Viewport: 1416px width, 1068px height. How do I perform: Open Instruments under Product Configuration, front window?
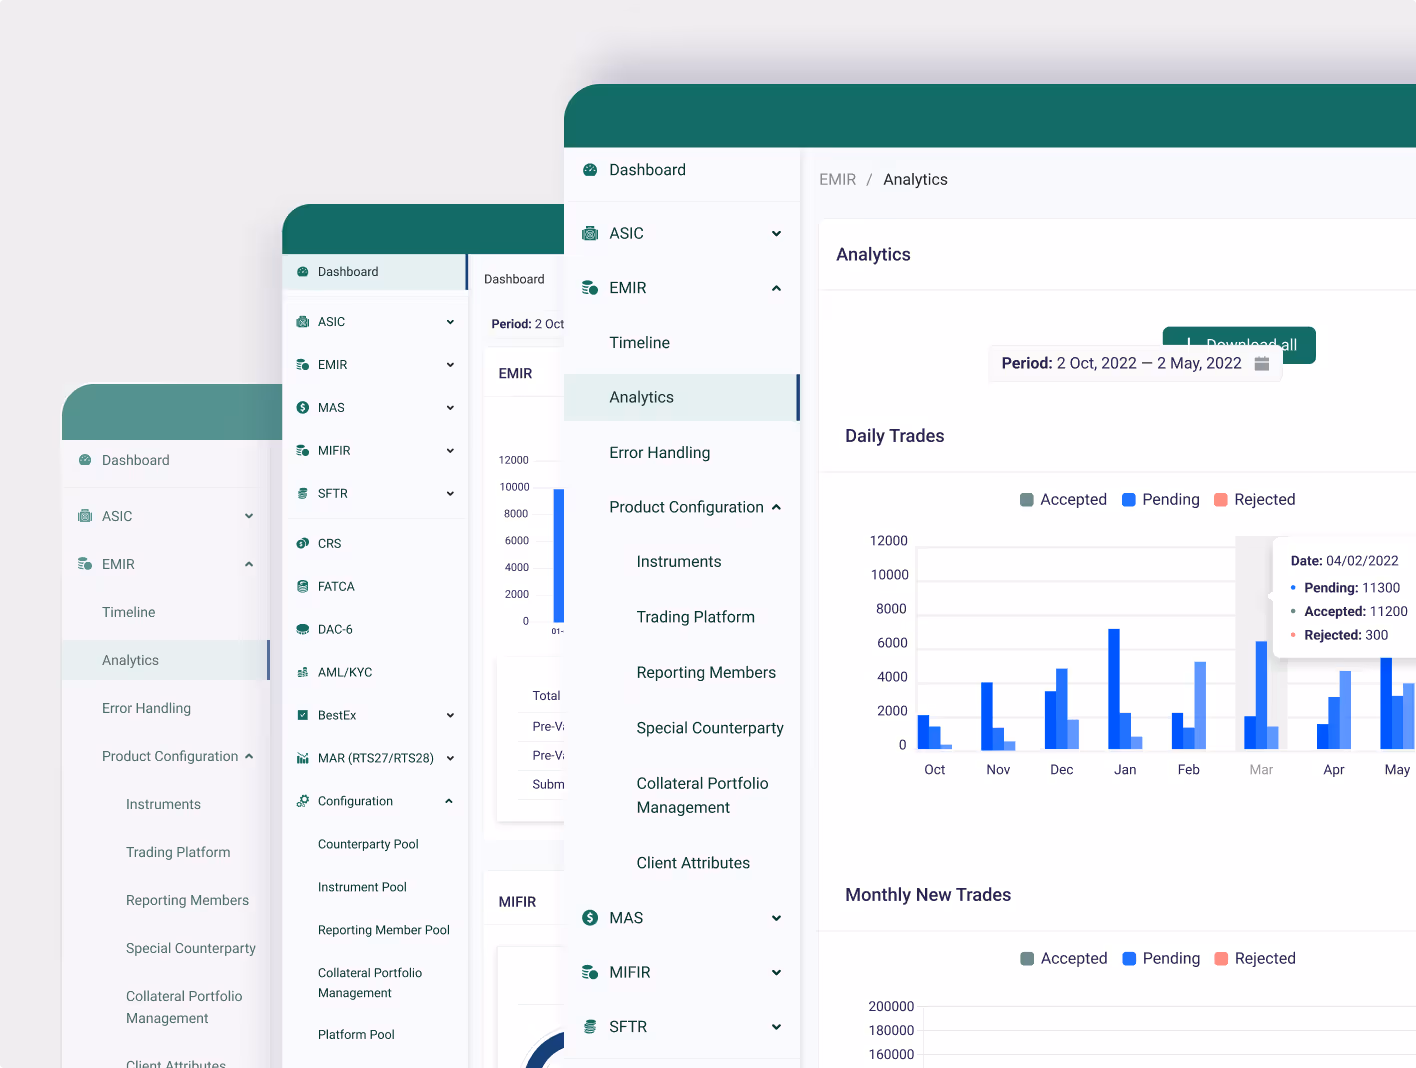coord(679,562)
